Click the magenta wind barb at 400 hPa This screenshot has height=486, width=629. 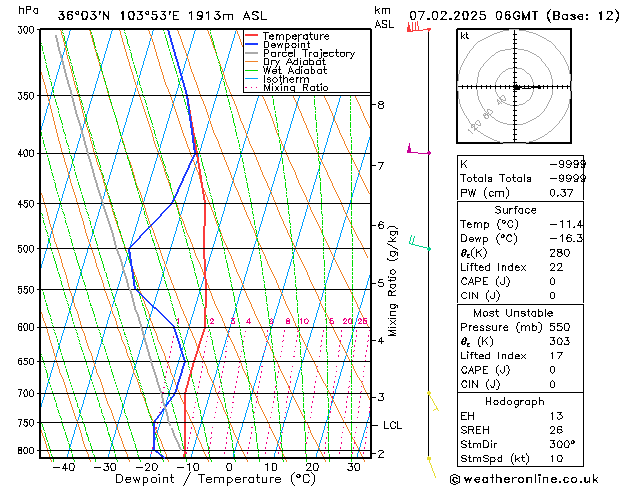click(415, 150)
